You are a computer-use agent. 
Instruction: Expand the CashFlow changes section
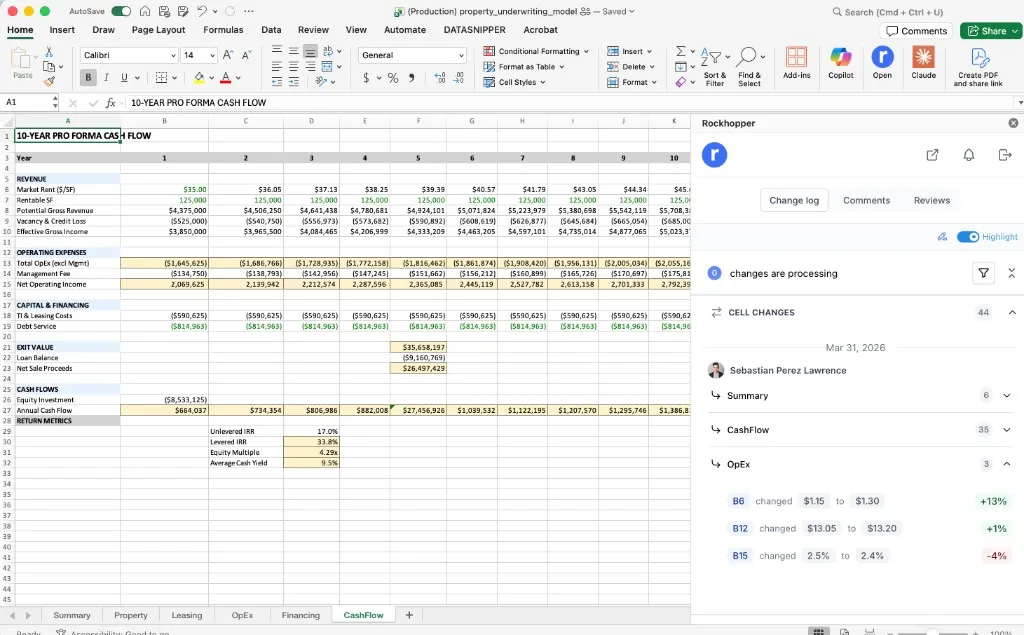1008,429
